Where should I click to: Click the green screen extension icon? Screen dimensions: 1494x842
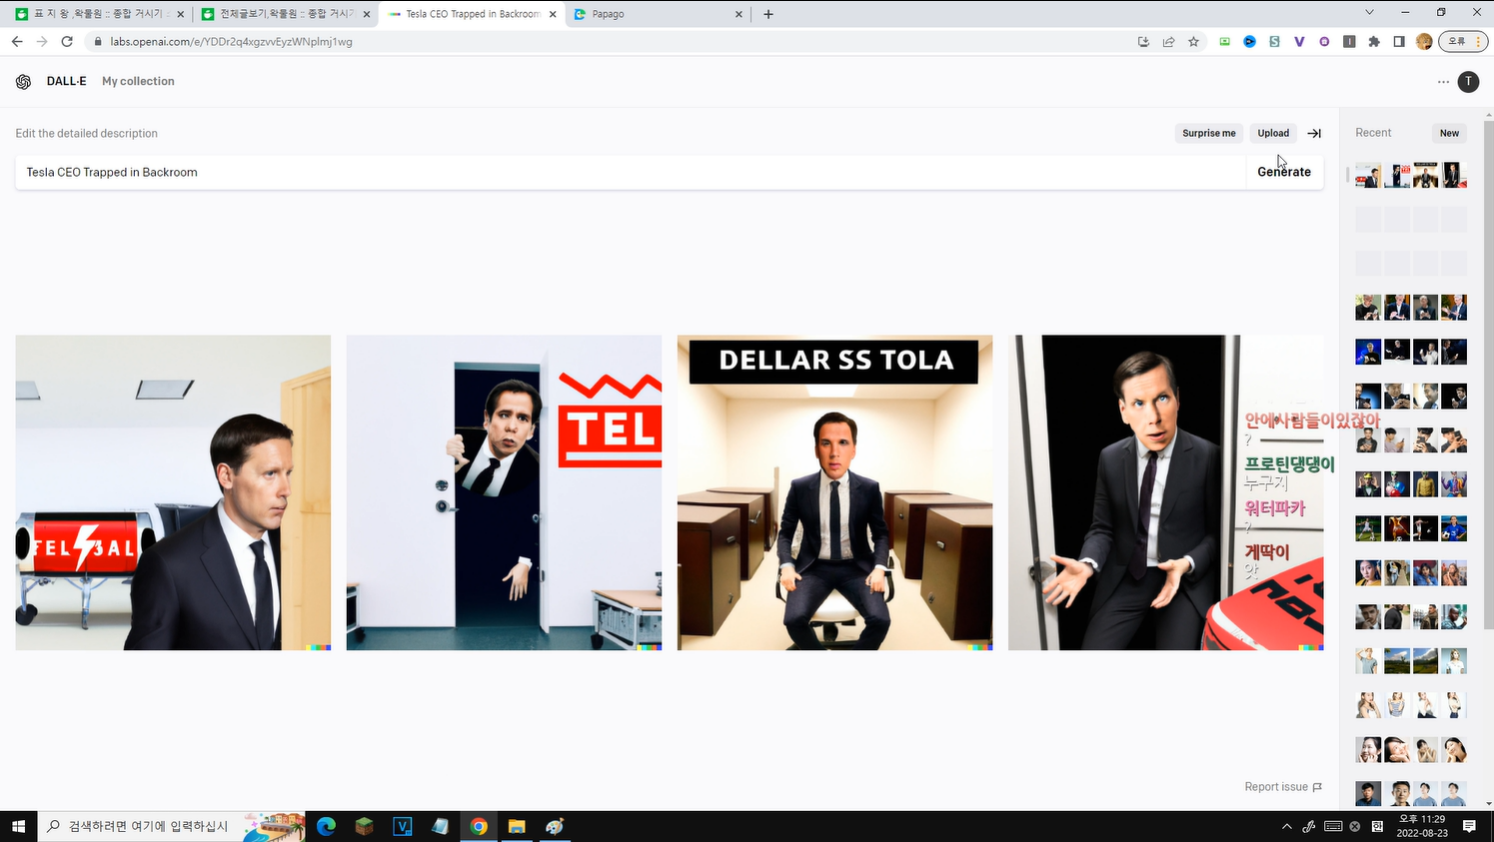pyautogui.click(x=1224, y=42)
